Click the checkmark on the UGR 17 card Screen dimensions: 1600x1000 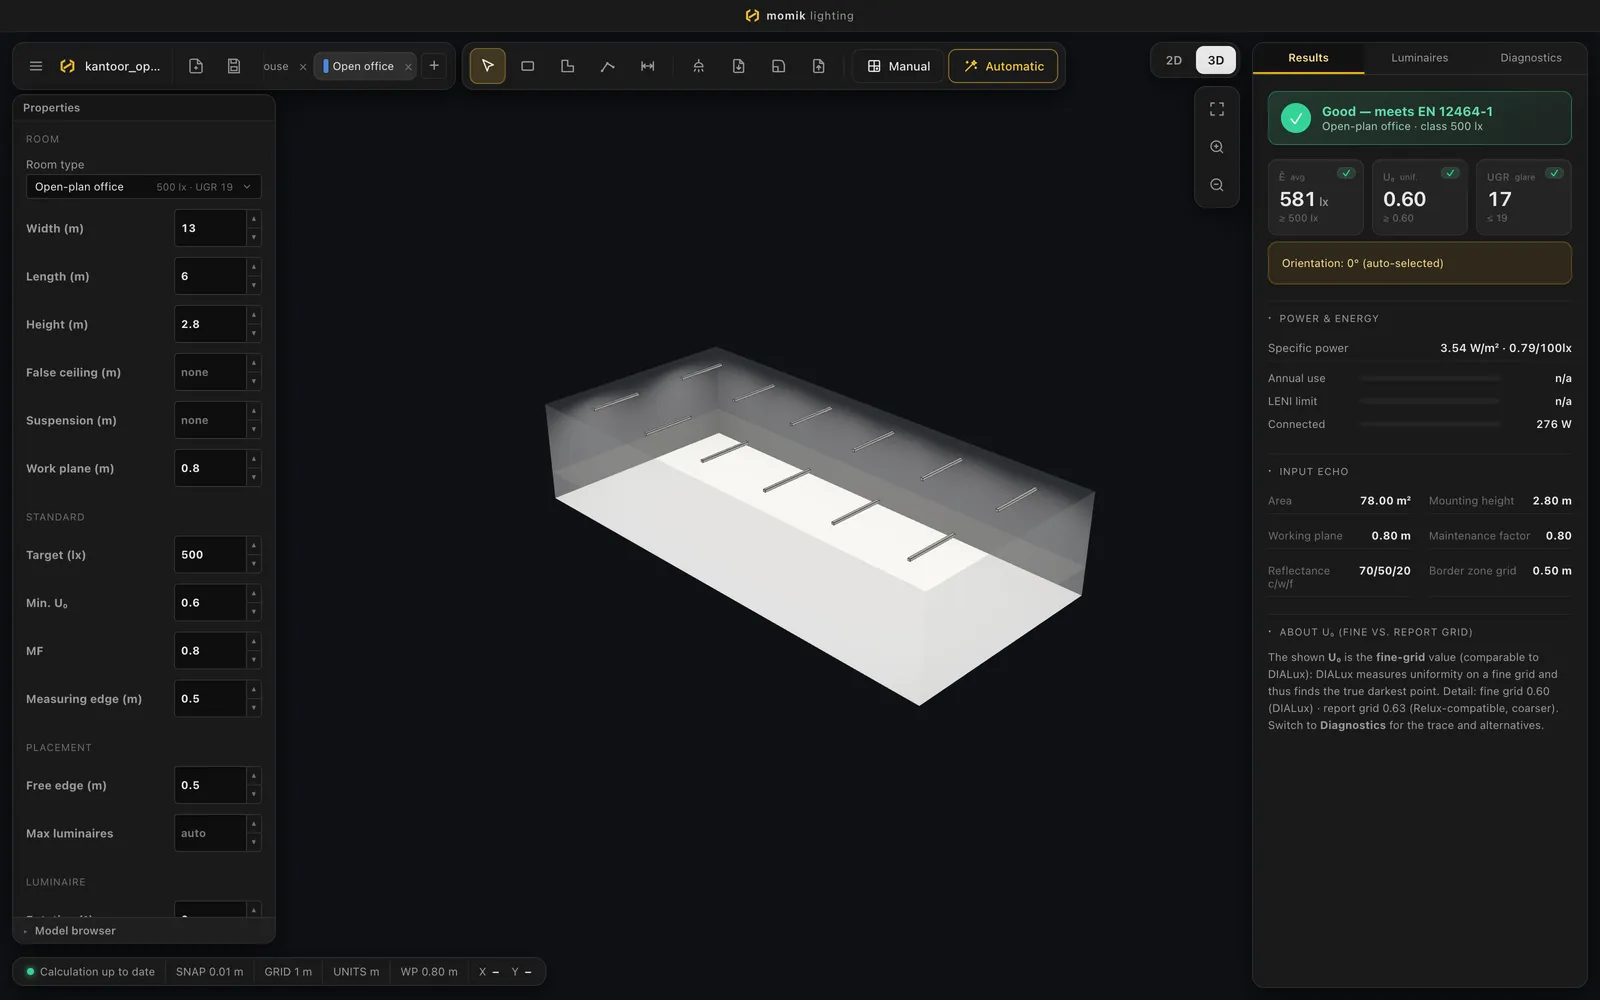click(x=1554, y=173)
